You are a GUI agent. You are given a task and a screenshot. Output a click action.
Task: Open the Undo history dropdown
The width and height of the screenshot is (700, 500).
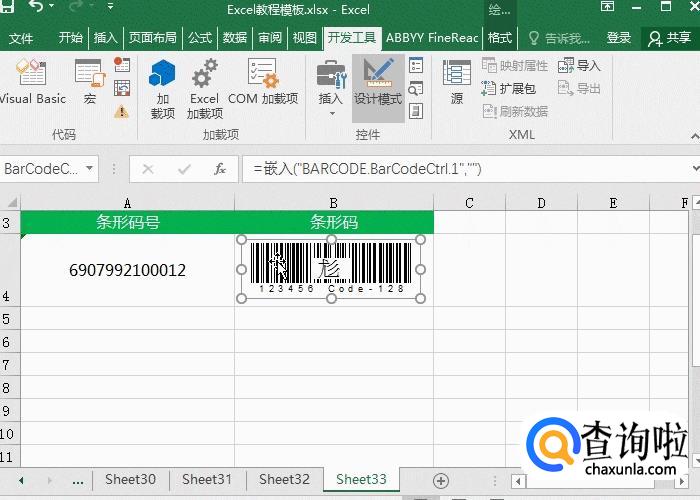51,6
